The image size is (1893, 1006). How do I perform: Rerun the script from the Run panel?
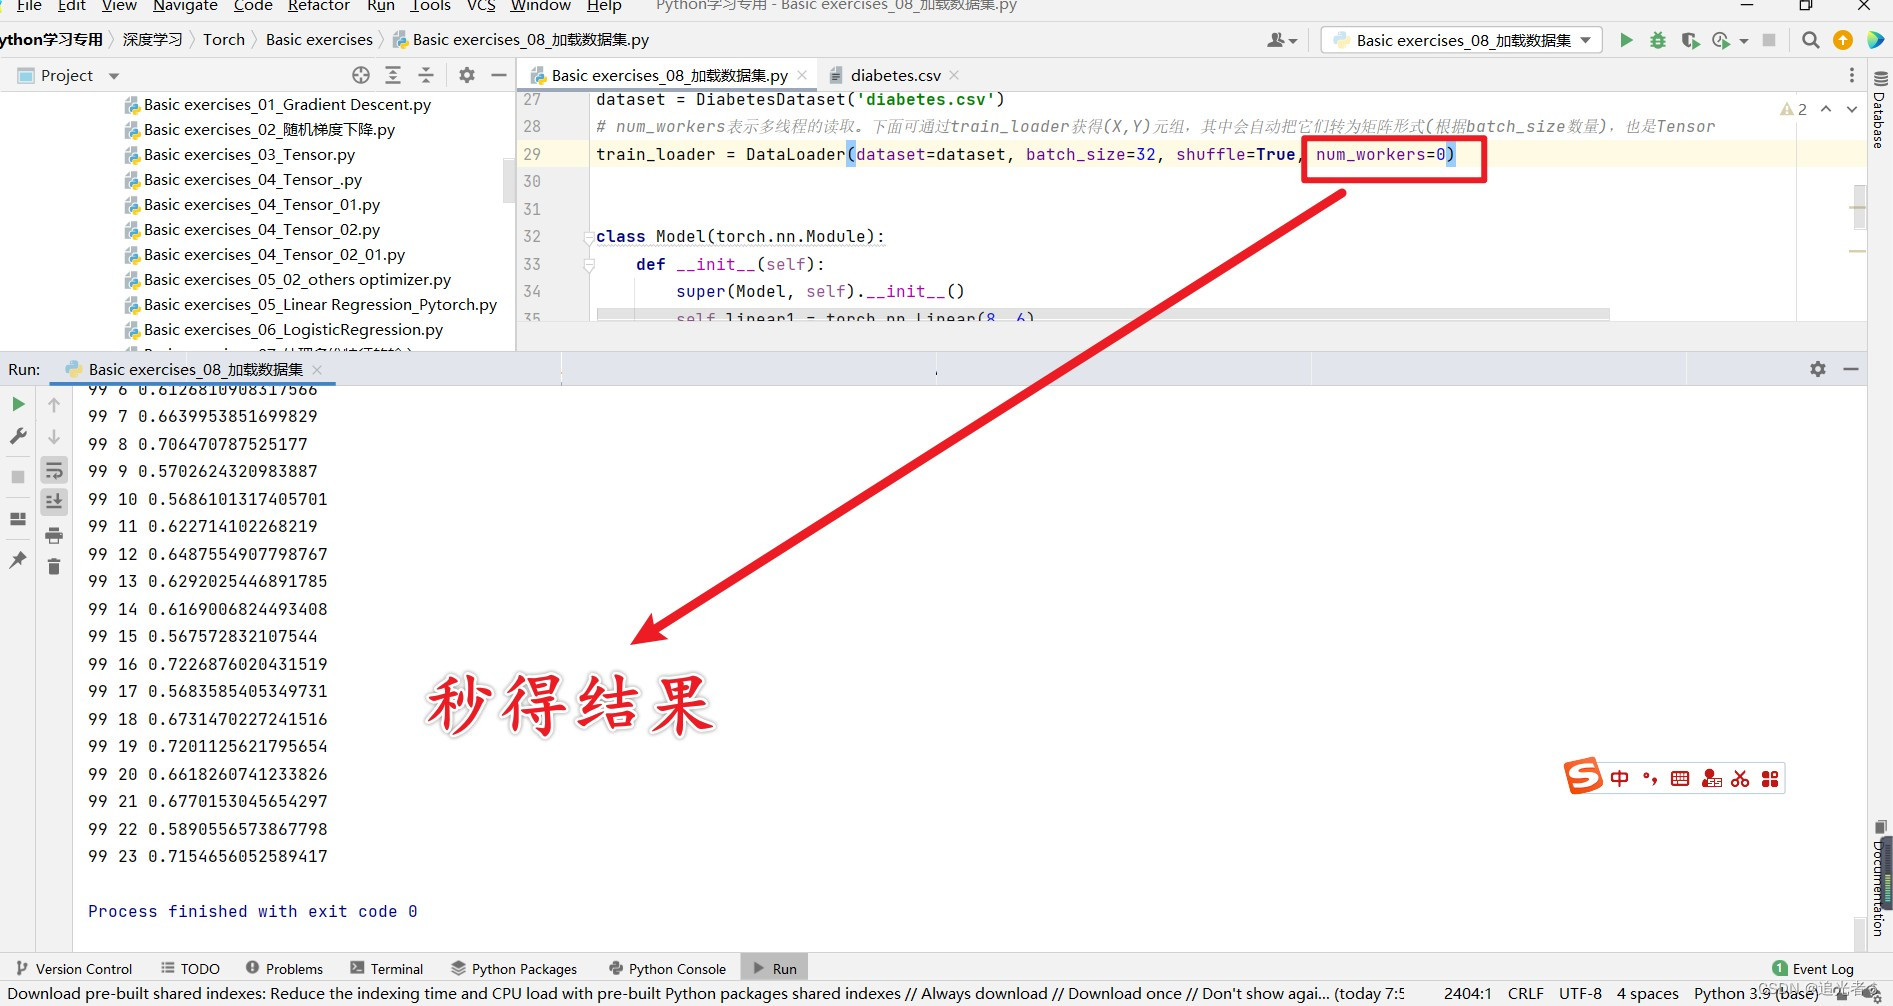click(x=18, y=404)
